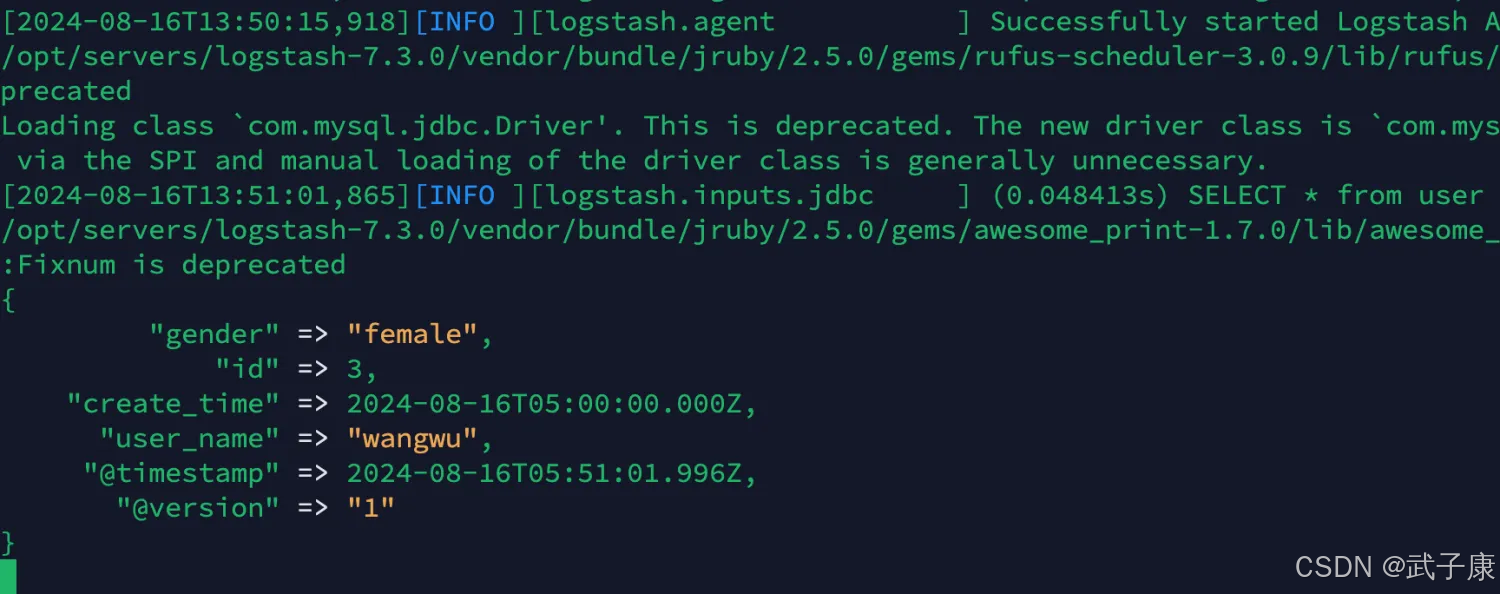
Task: Click the "wangwu" string value
Action: coord(412,438)
